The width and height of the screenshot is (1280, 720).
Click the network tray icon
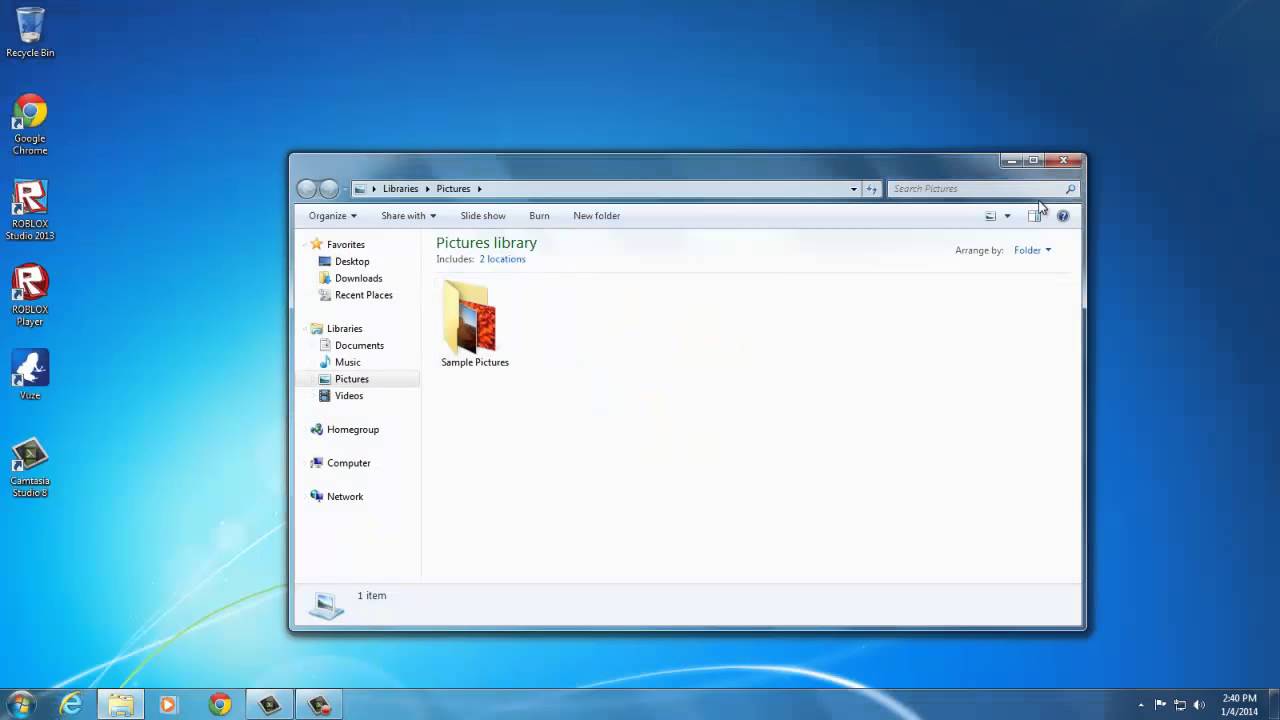[1180, 705]
